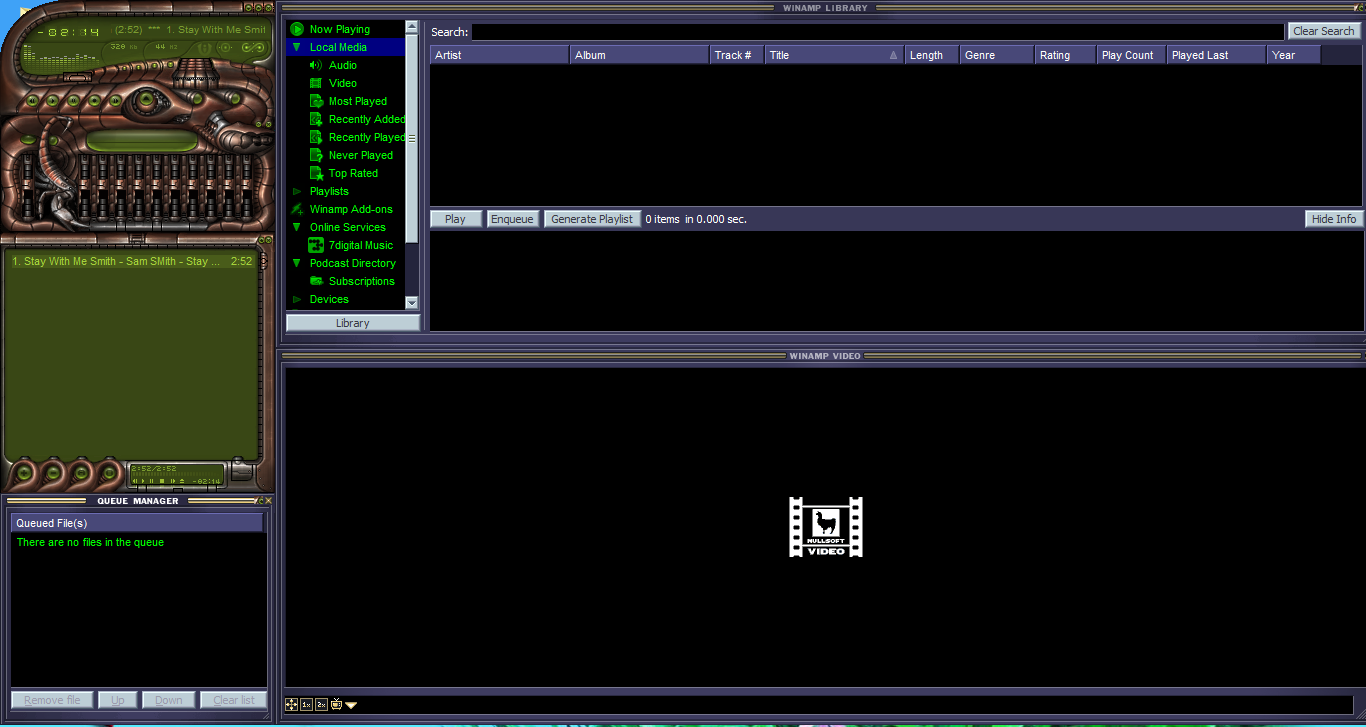Image resolution: width=1366 pixels, height=727 pixels.
Task: Pause playback using the main player pause button
Action: pos(73,100)
